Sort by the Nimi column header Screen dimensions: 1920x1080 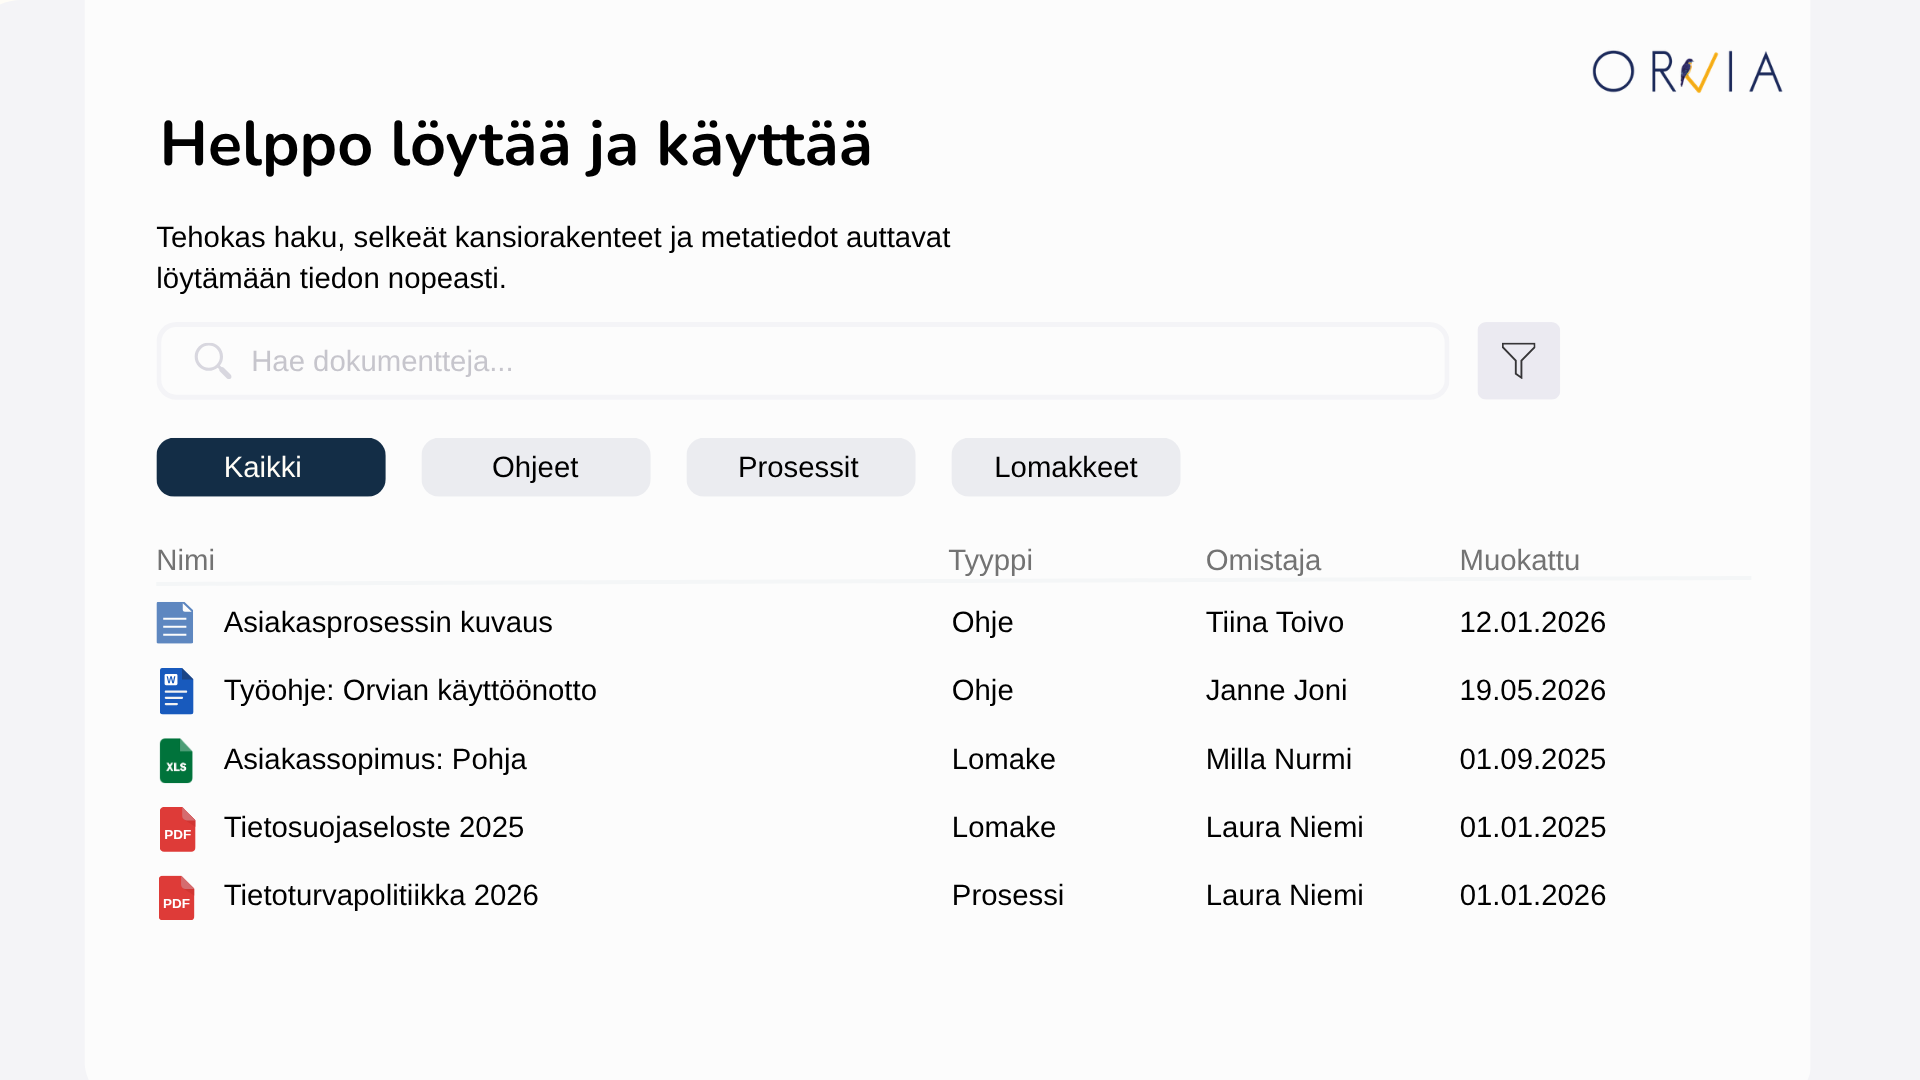186,560
